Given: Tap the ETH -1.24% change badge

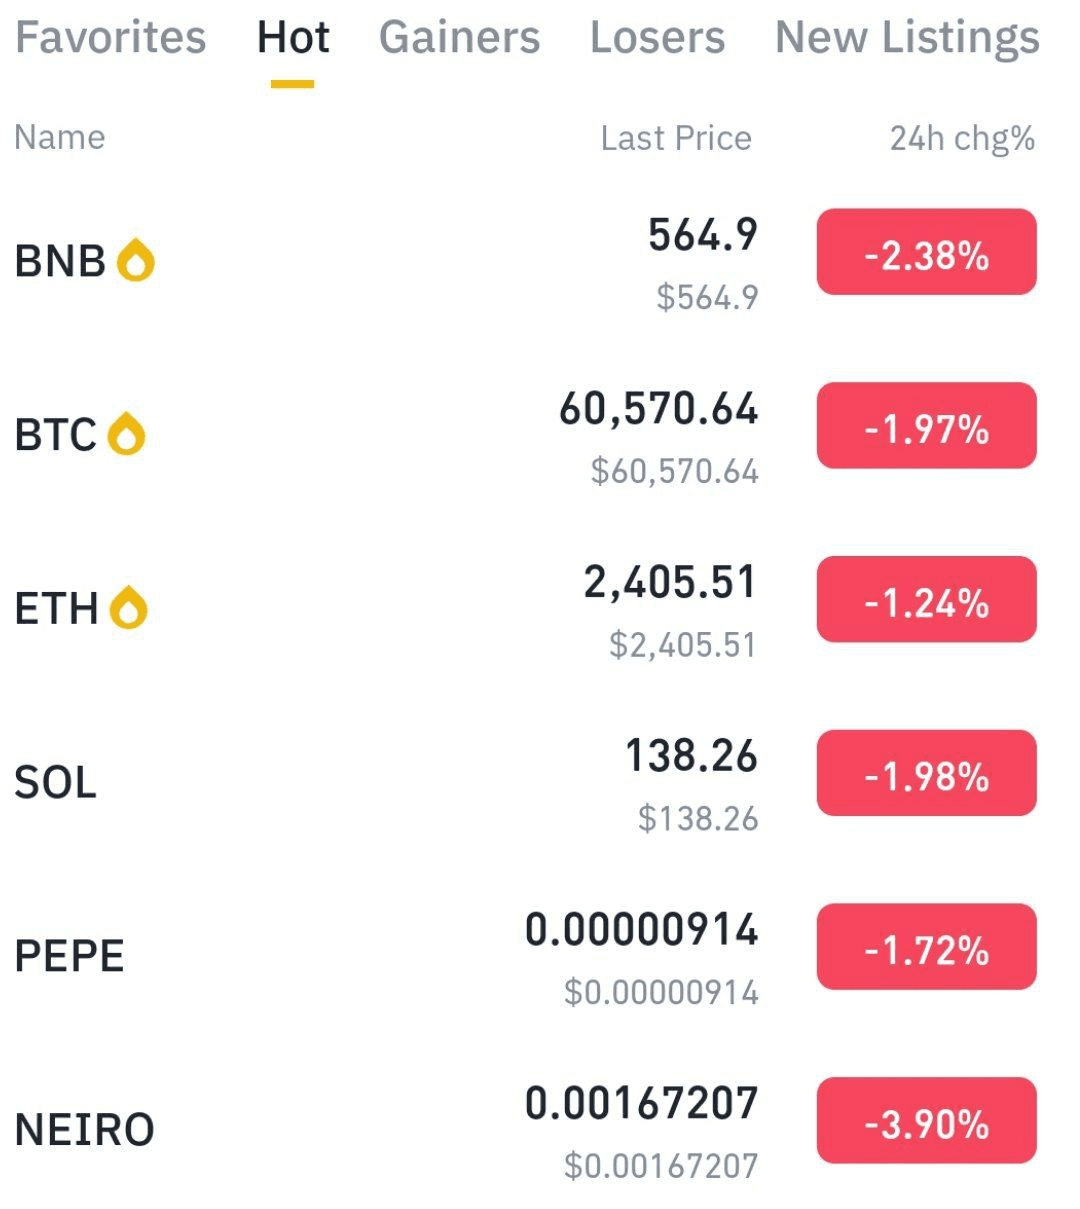Looking at the screenshot, I should click(x=927, y=599).
